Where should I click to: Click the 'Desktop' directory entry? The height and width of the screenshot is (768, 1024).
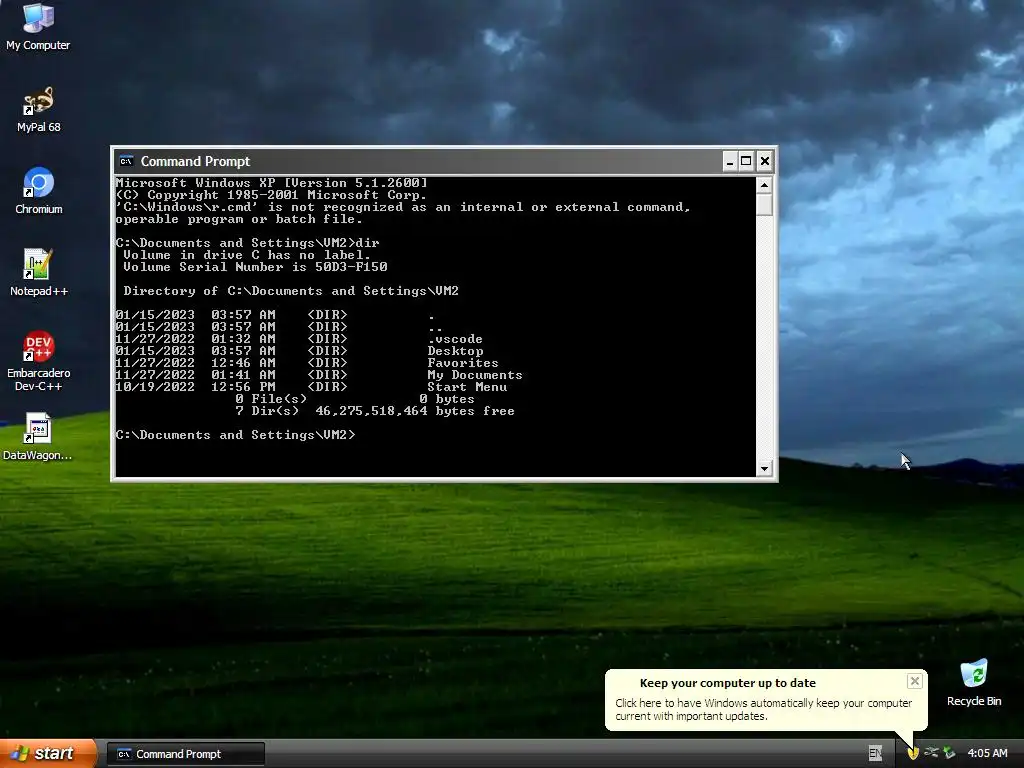455,351
